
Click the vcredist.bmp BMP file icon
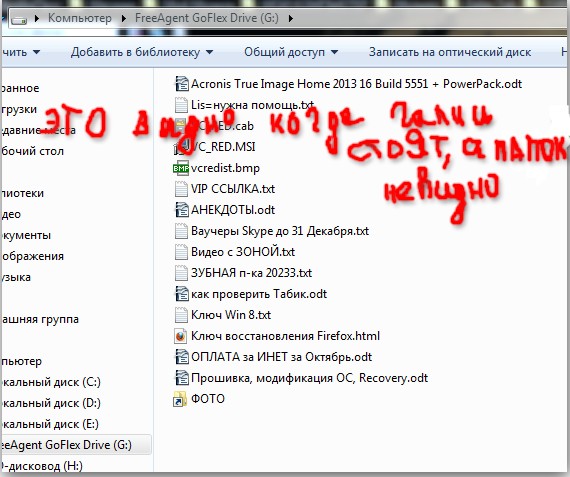pyautogui.click(x=181, y=168)
